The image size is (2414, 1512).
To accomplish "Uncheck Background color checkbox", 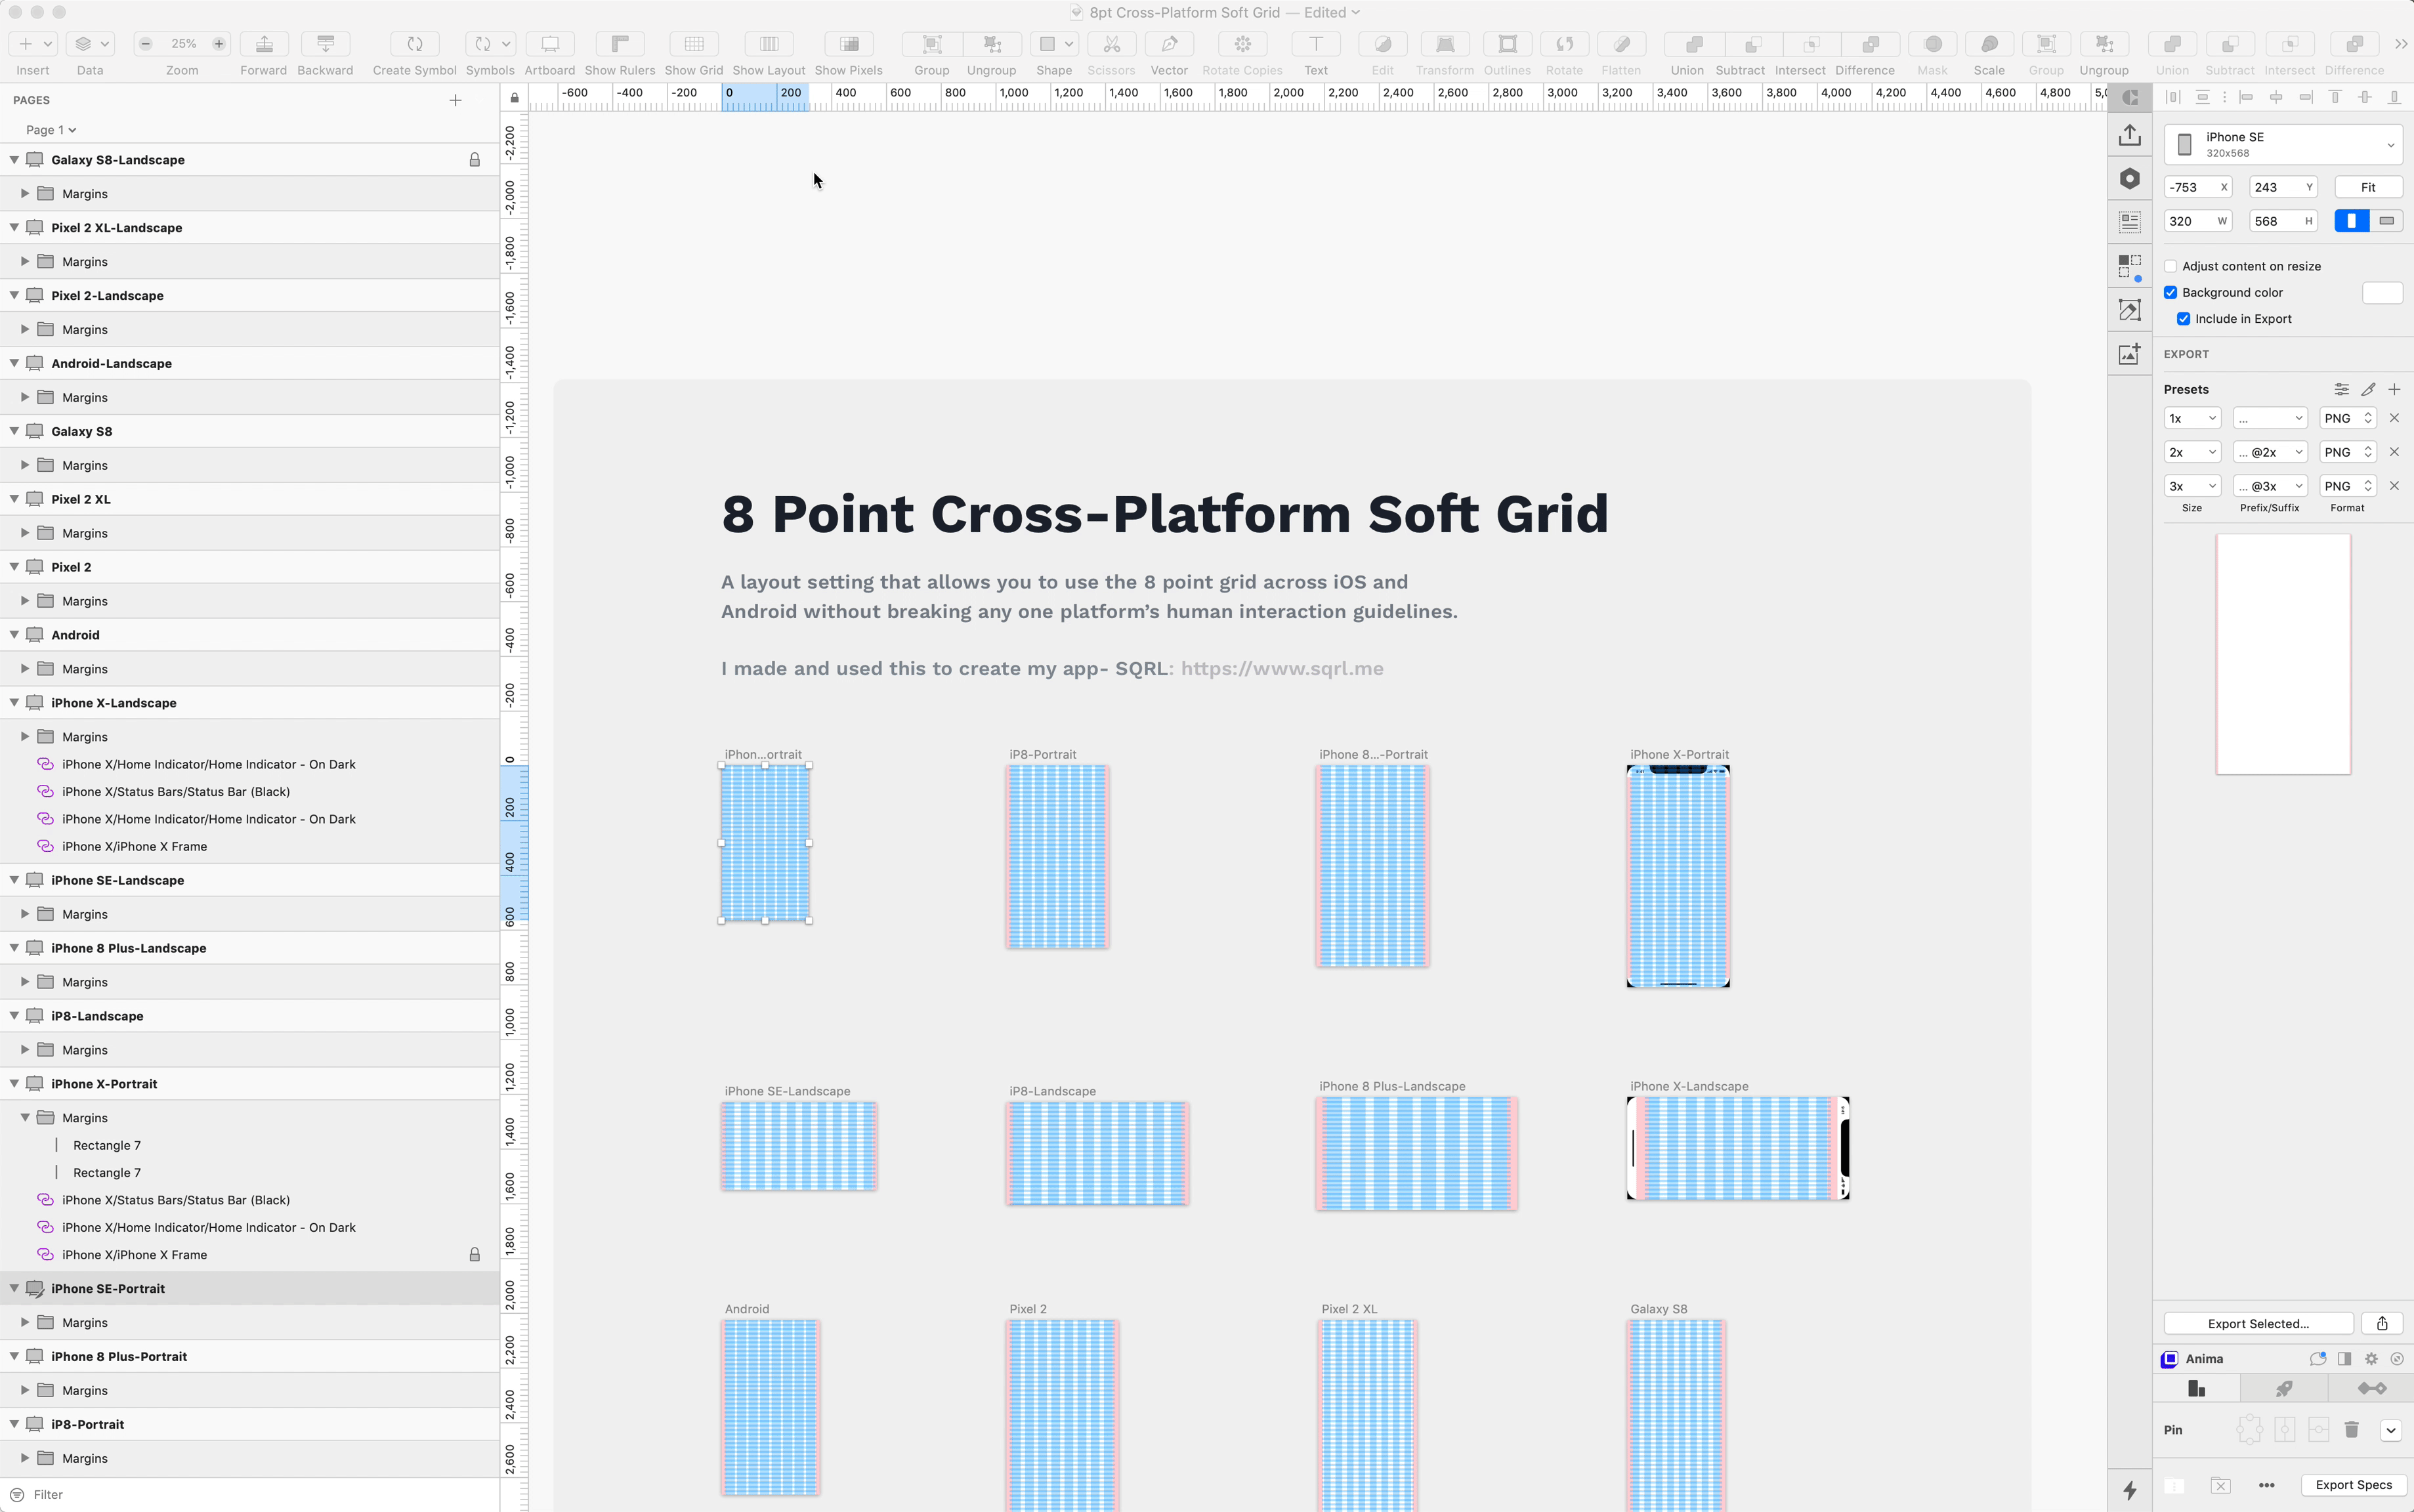I will 2171,292.
